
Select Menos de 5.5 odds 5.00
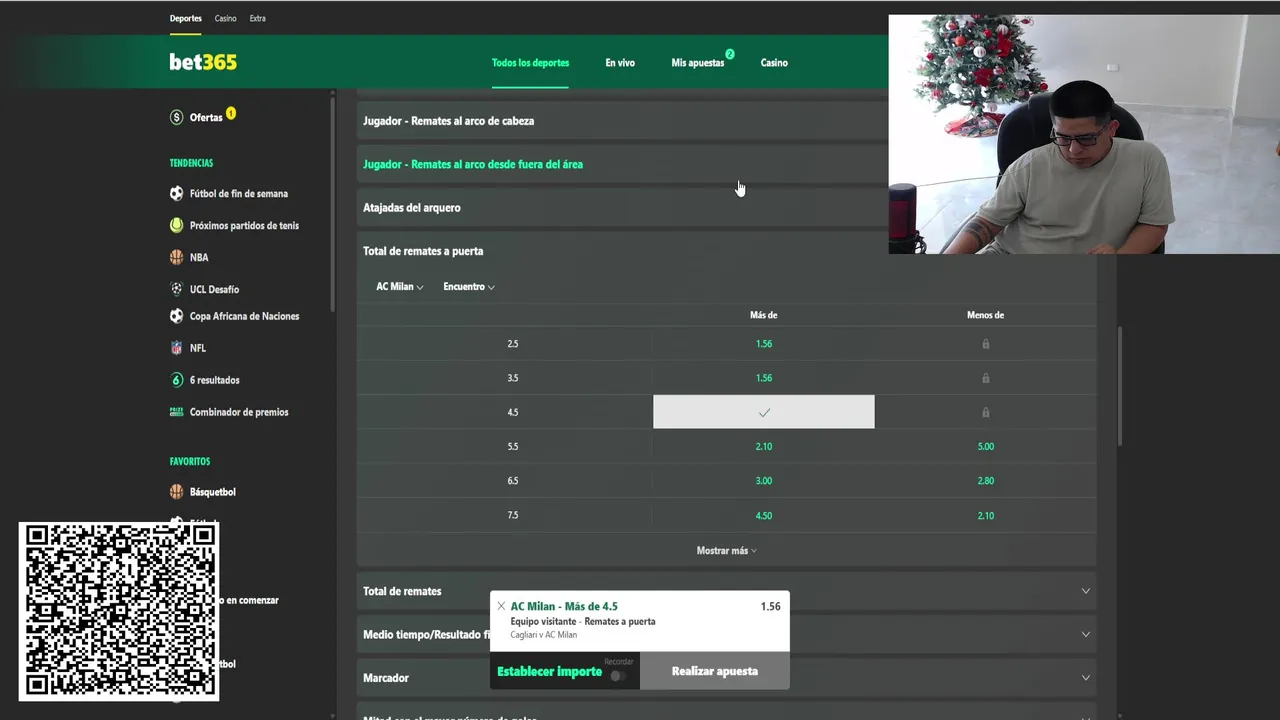coord(986,447)
